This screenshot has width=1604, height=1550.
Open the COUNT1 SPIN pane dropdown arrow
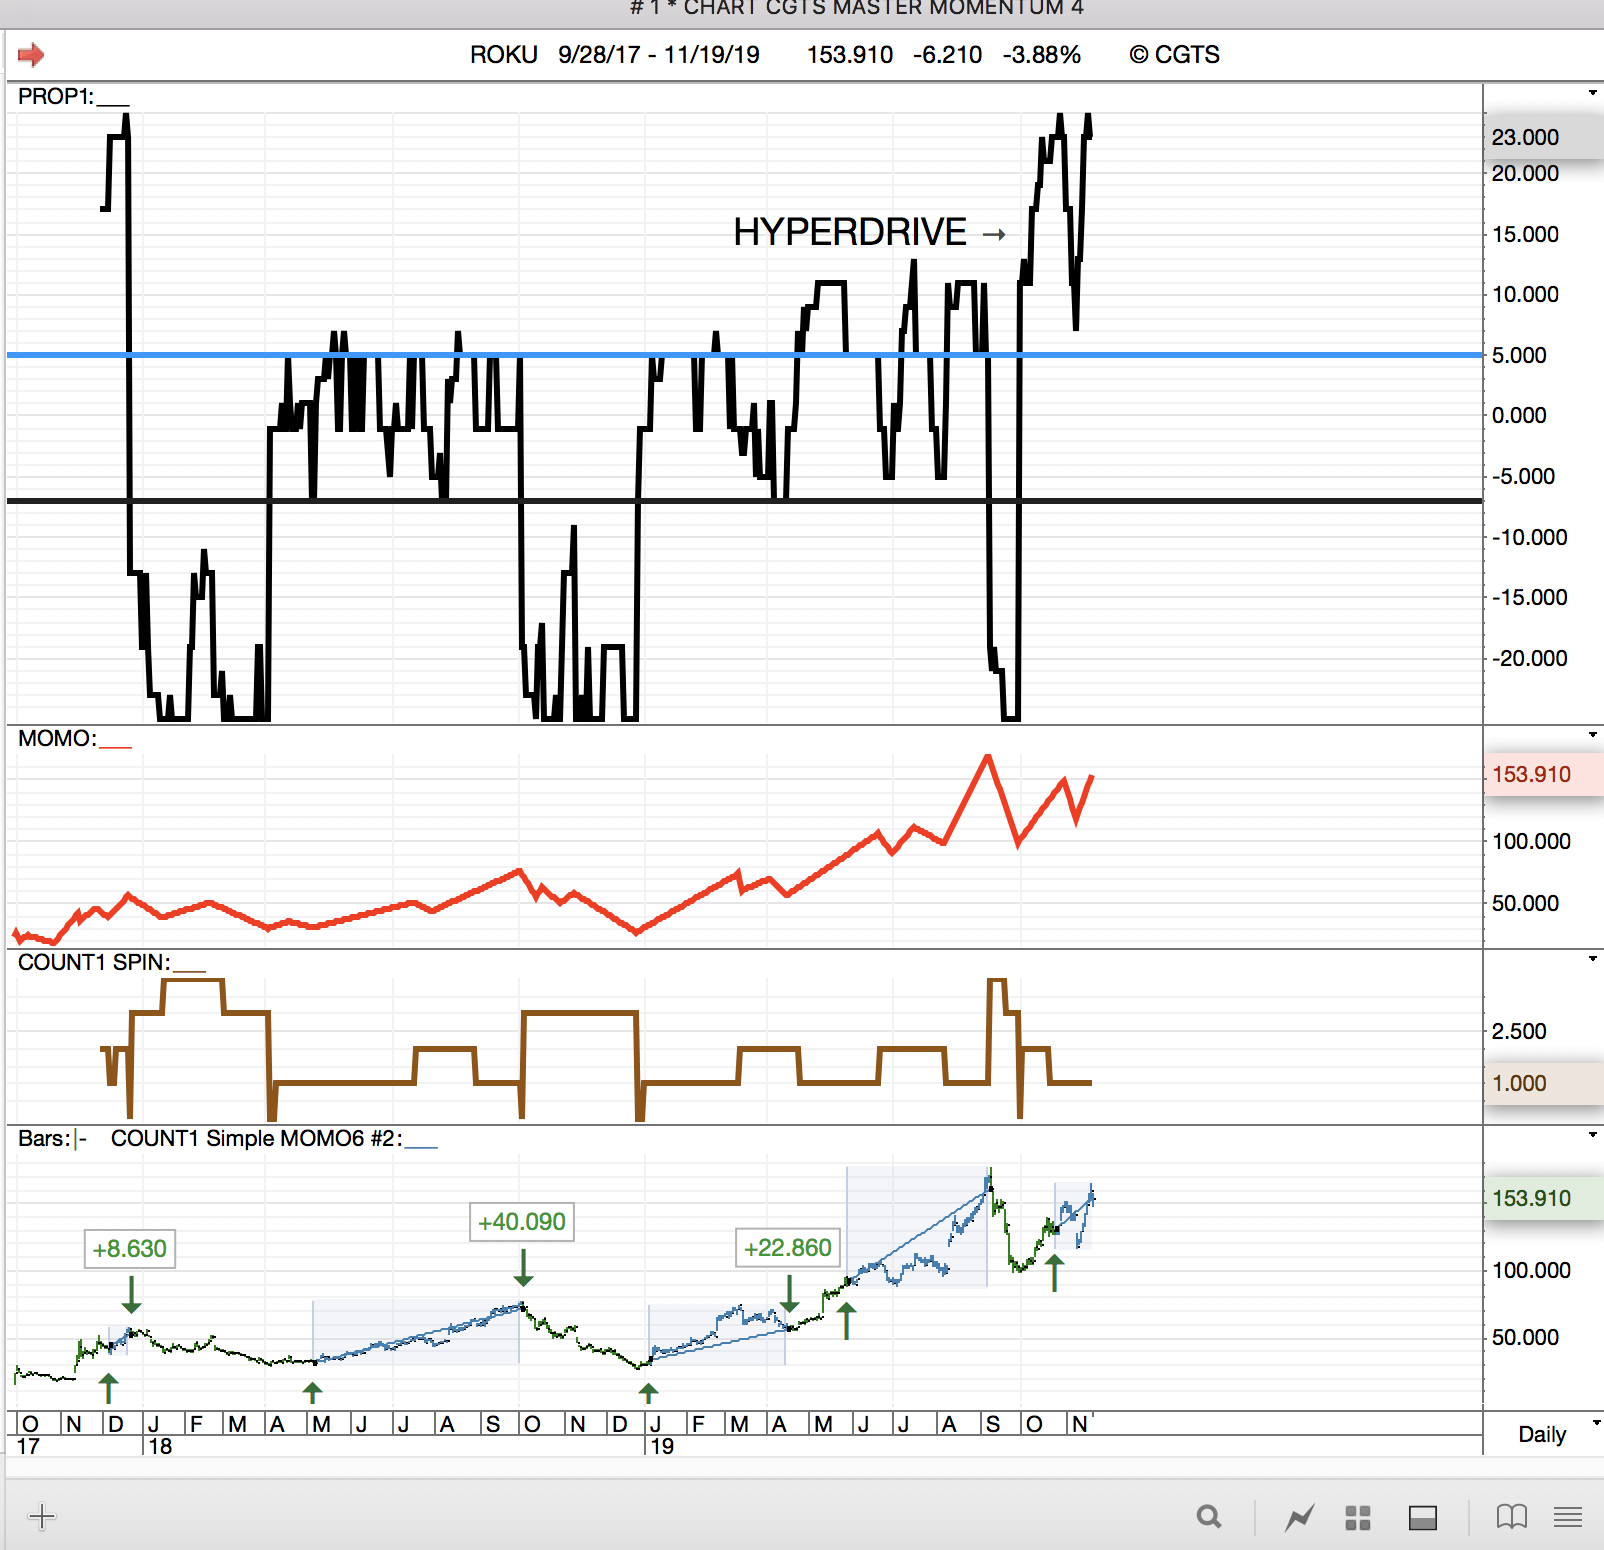[1592, 959]
